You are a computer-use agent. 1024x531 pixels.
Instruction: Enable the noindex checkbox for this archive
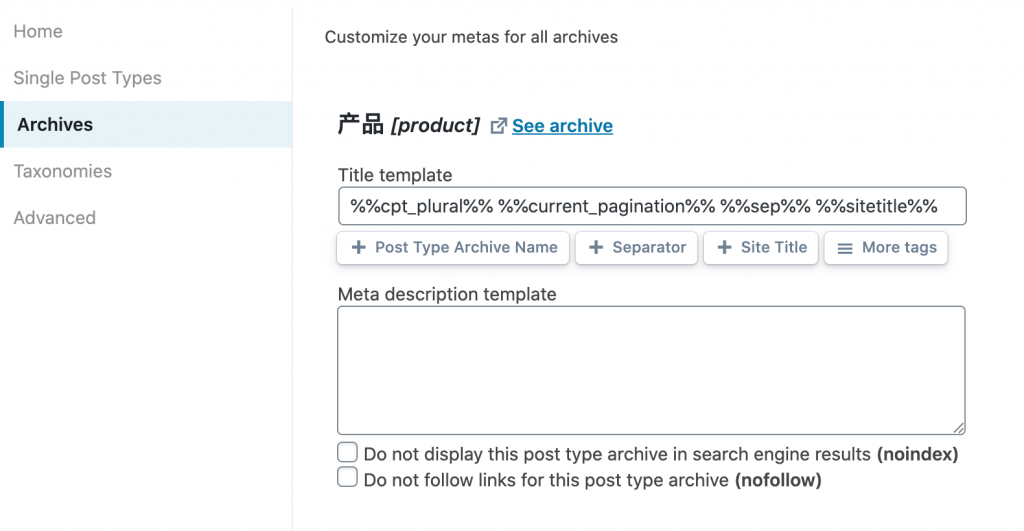coord(347,453)
